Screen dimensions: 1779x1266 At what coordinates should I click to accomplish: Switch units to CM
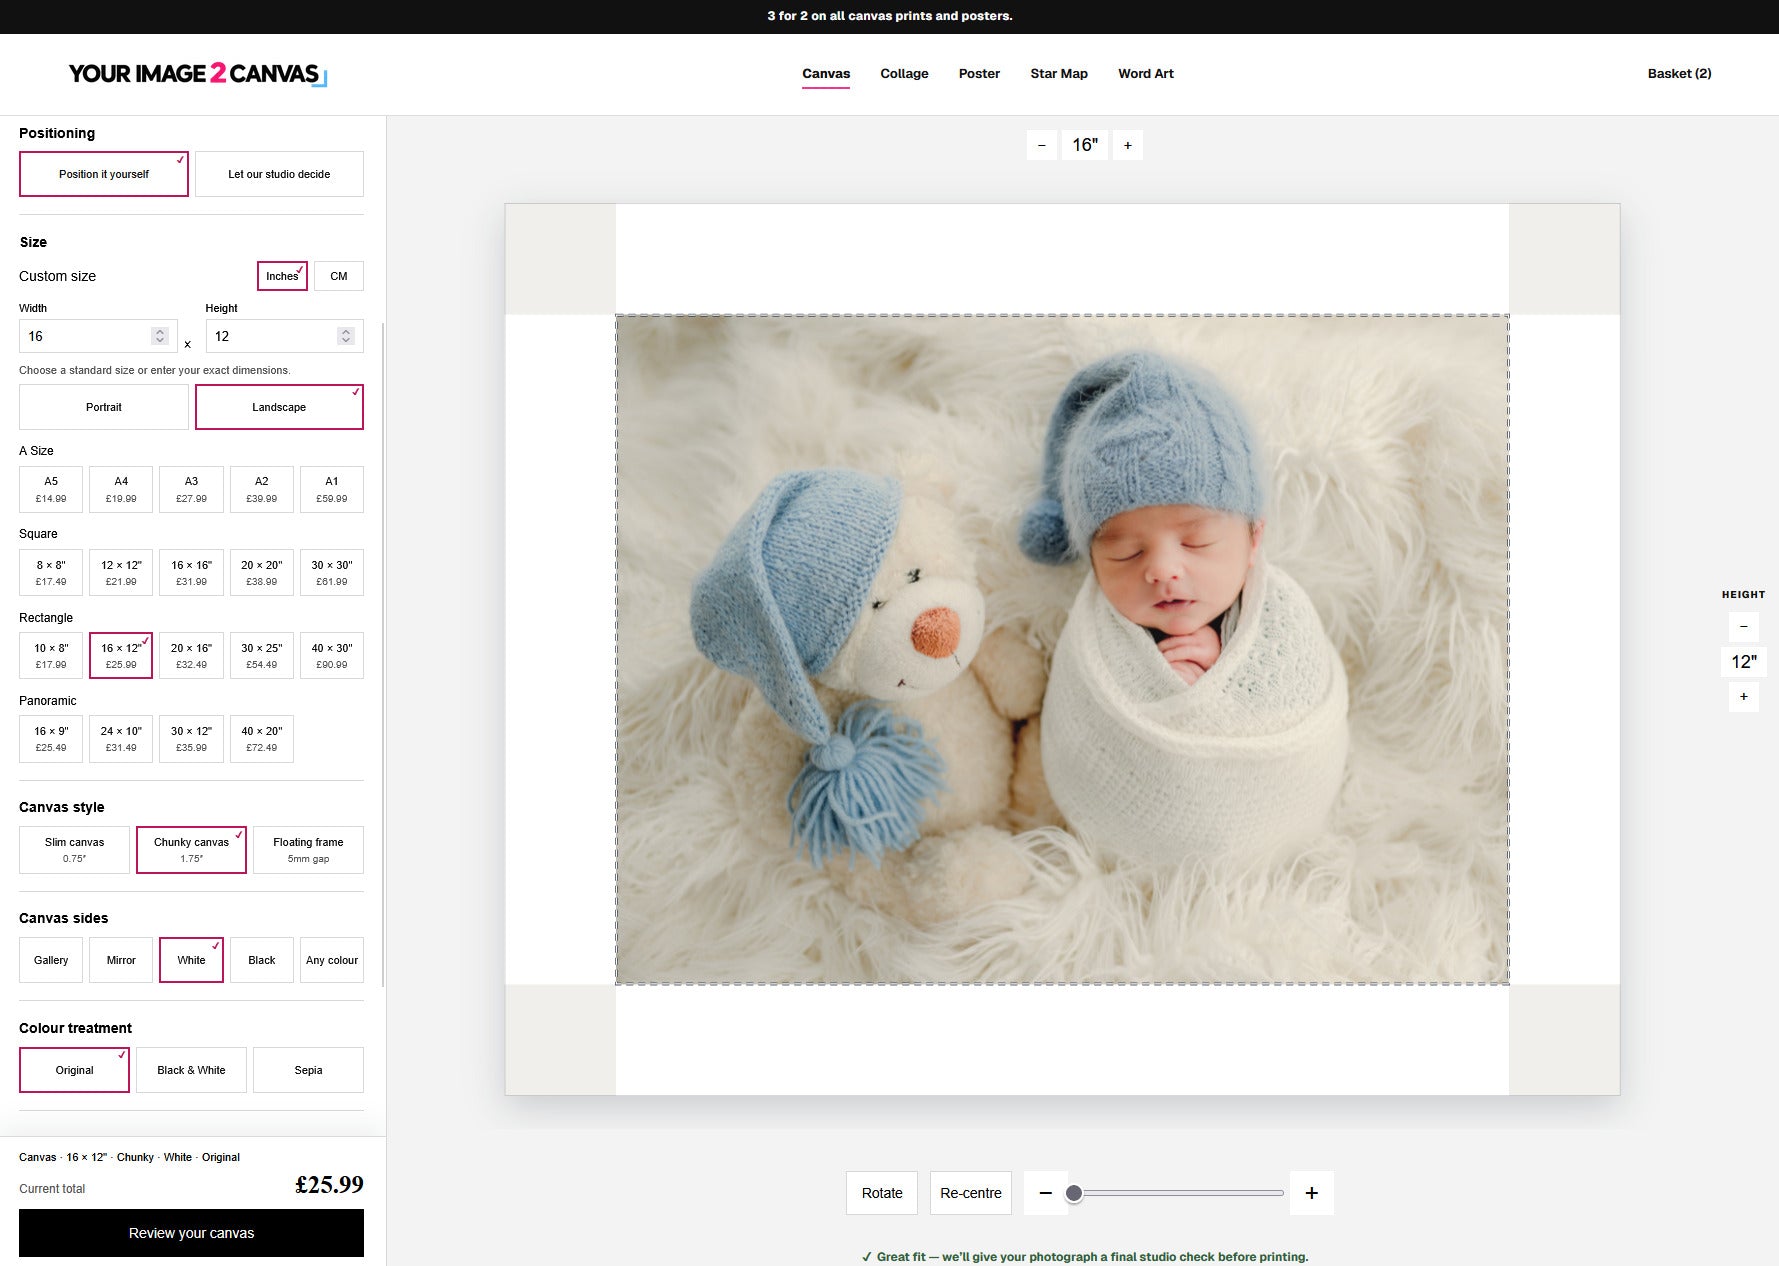339,276
